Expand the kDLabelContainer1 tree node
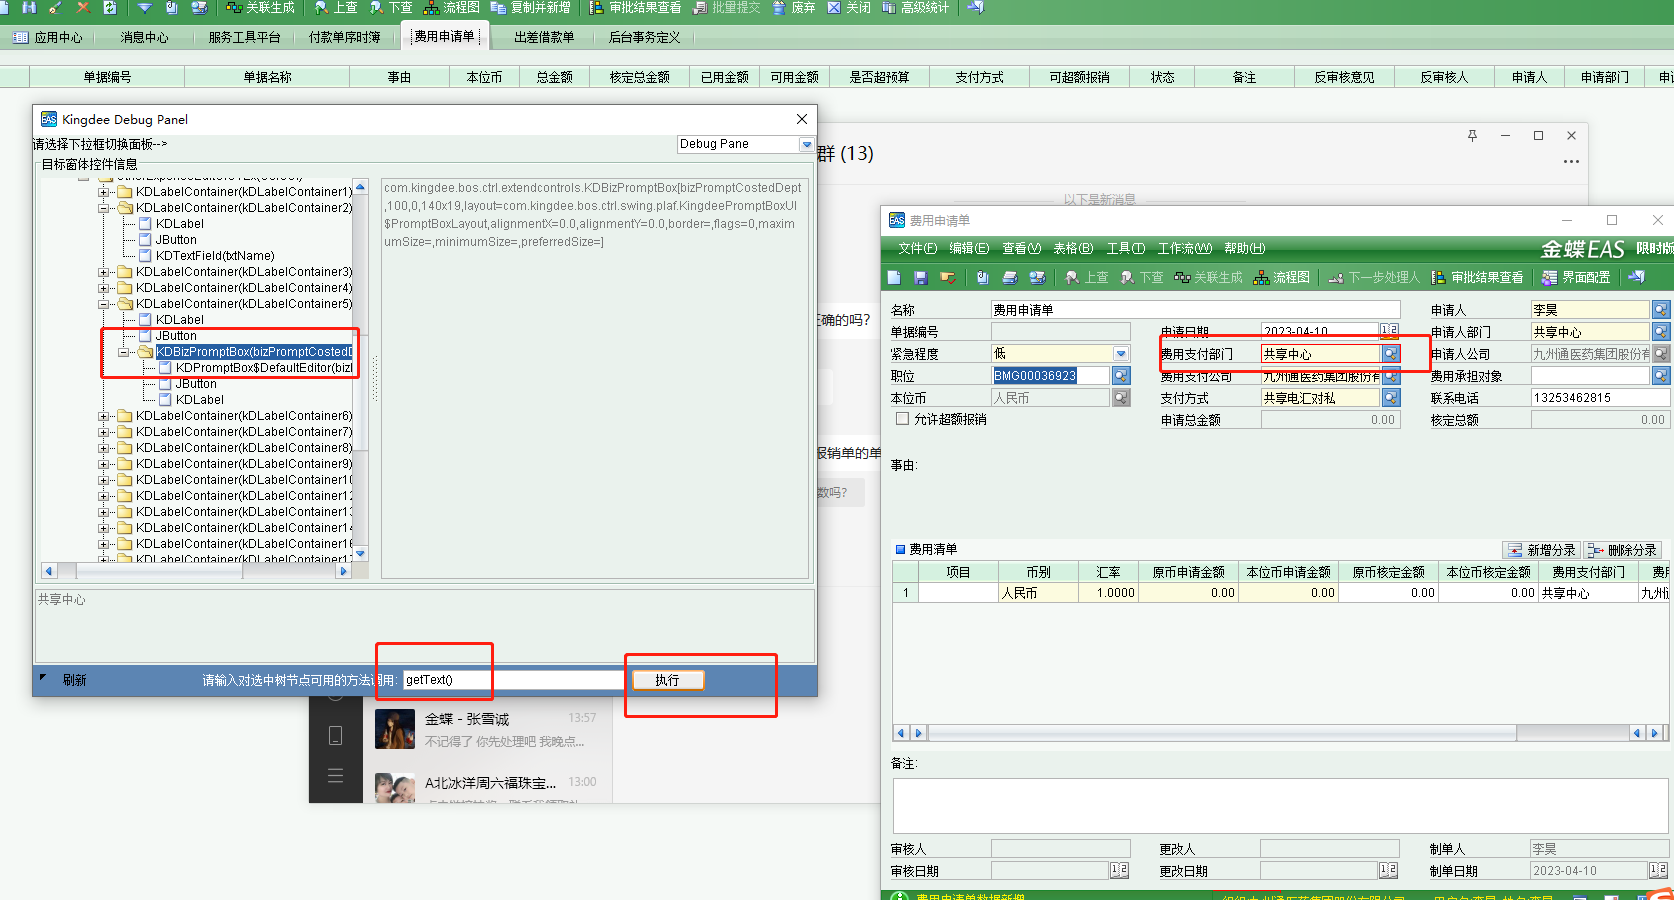Image resolution: width=1674 pixels, height=900 pixels. [x=104, y=192]
